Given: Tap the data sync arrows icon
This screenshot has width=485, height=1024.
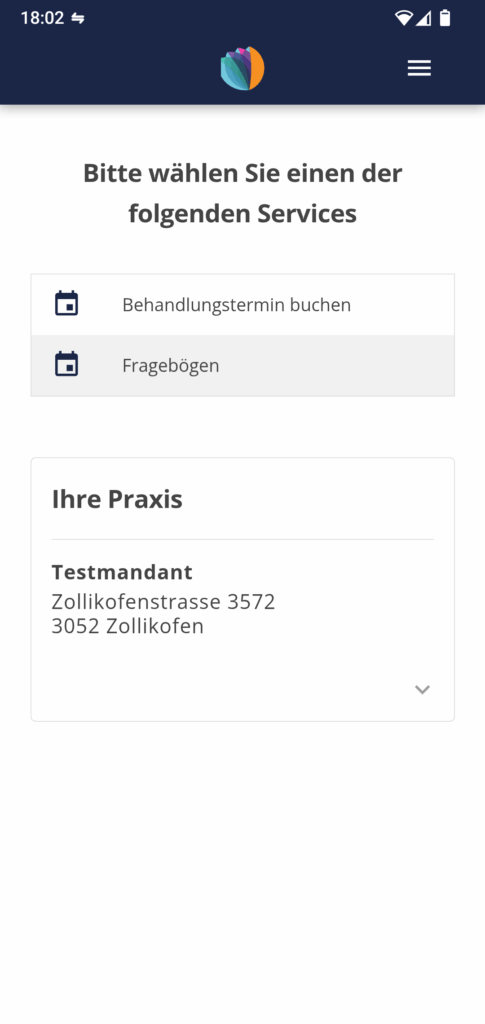Looking at the screenshot, I should click(x=78, y=18).
